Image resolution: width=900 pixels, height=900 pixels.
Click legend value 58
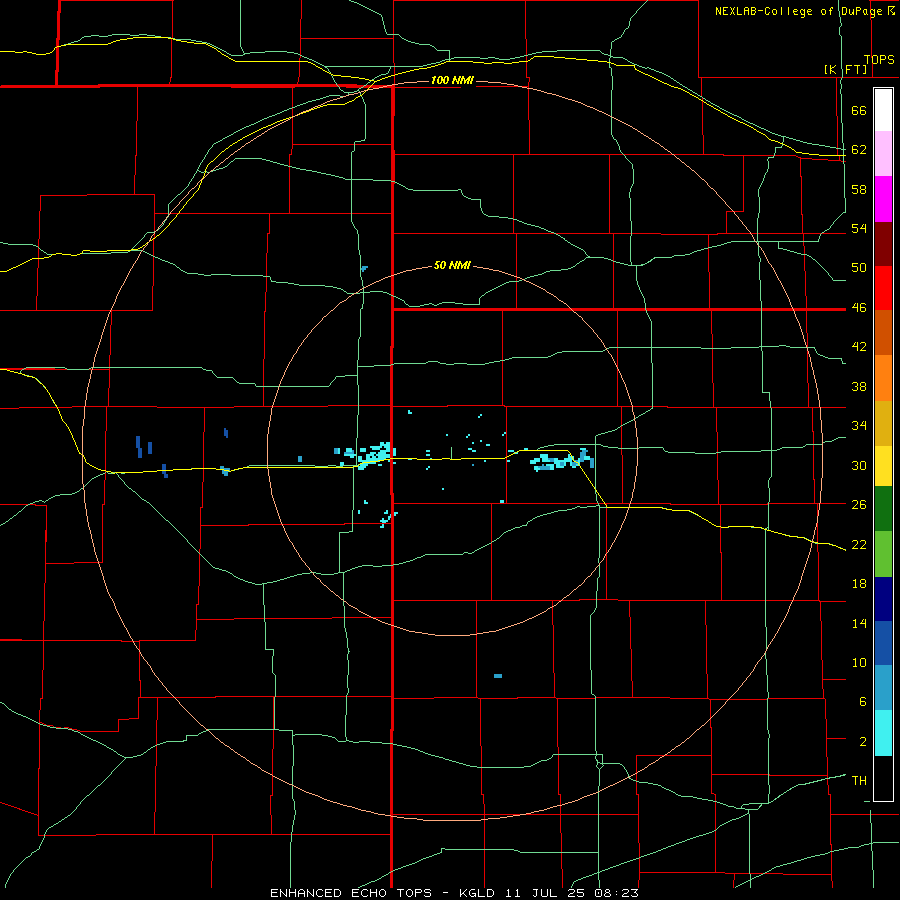(859, 189)
